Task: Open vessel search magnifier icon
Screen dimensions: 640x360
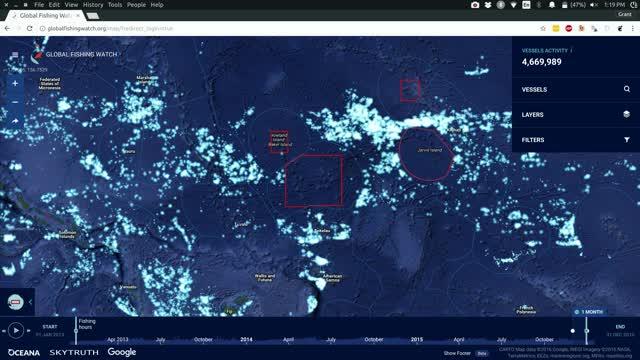Action: [627, 89]
